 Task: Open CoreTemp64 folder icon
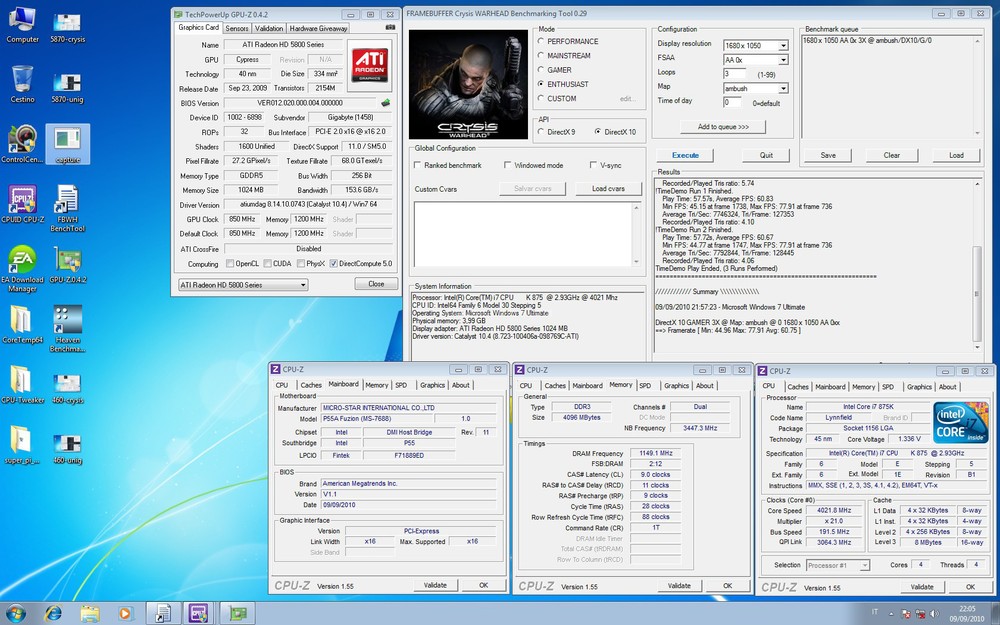(x=22, y=324)
